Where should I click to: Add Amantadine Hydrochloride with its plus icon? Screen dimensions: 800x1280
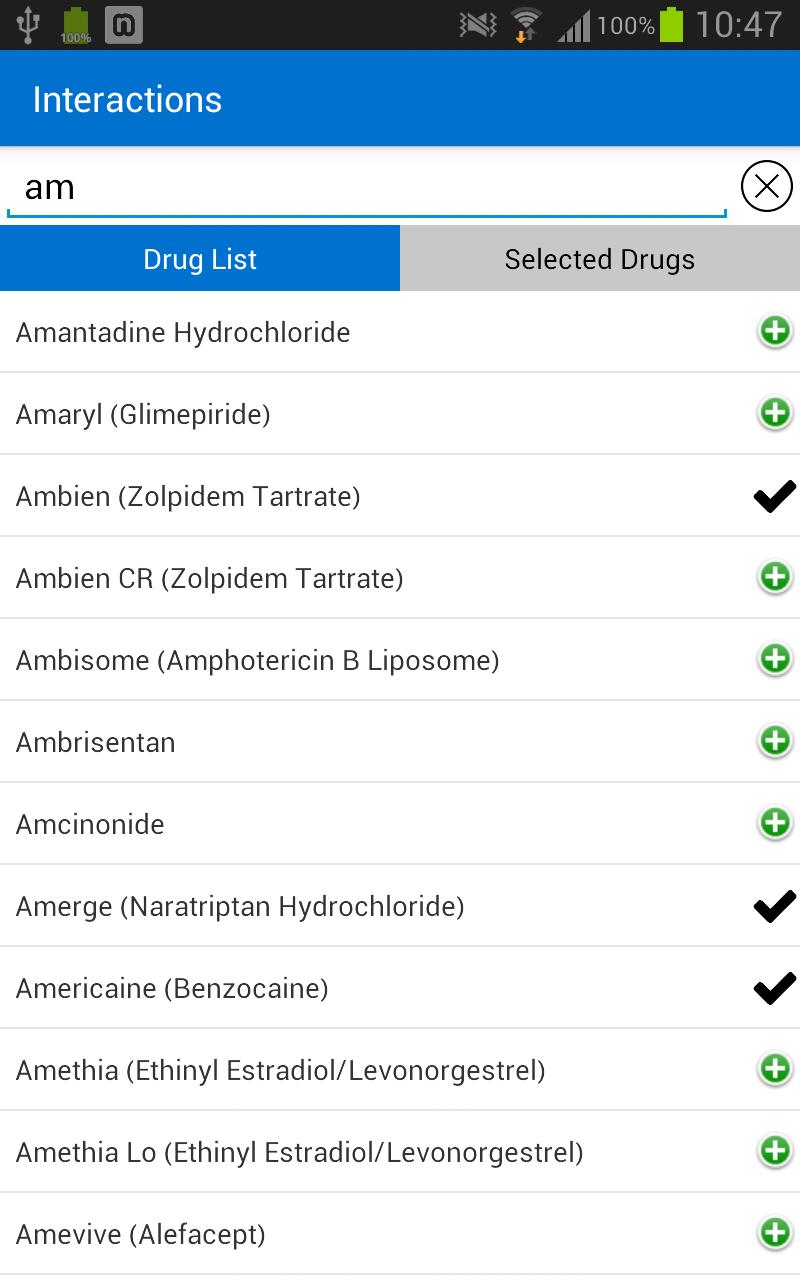click(x=775, y=331)
